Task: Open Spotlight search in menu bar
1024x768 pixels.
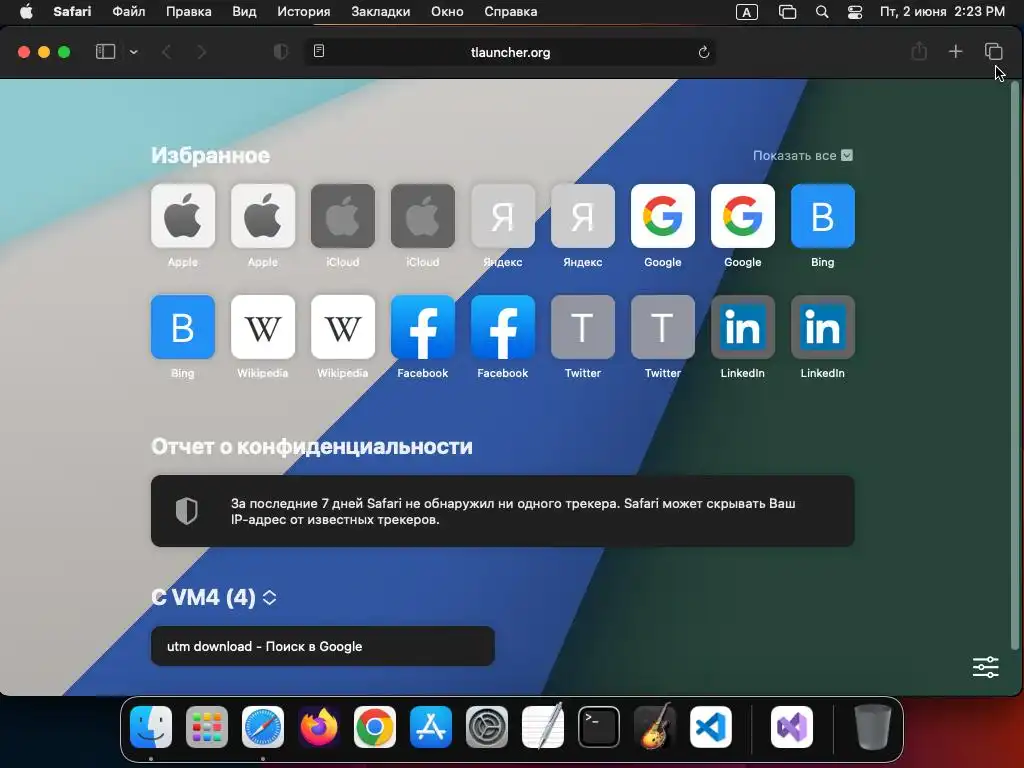Action: [822, 12]
